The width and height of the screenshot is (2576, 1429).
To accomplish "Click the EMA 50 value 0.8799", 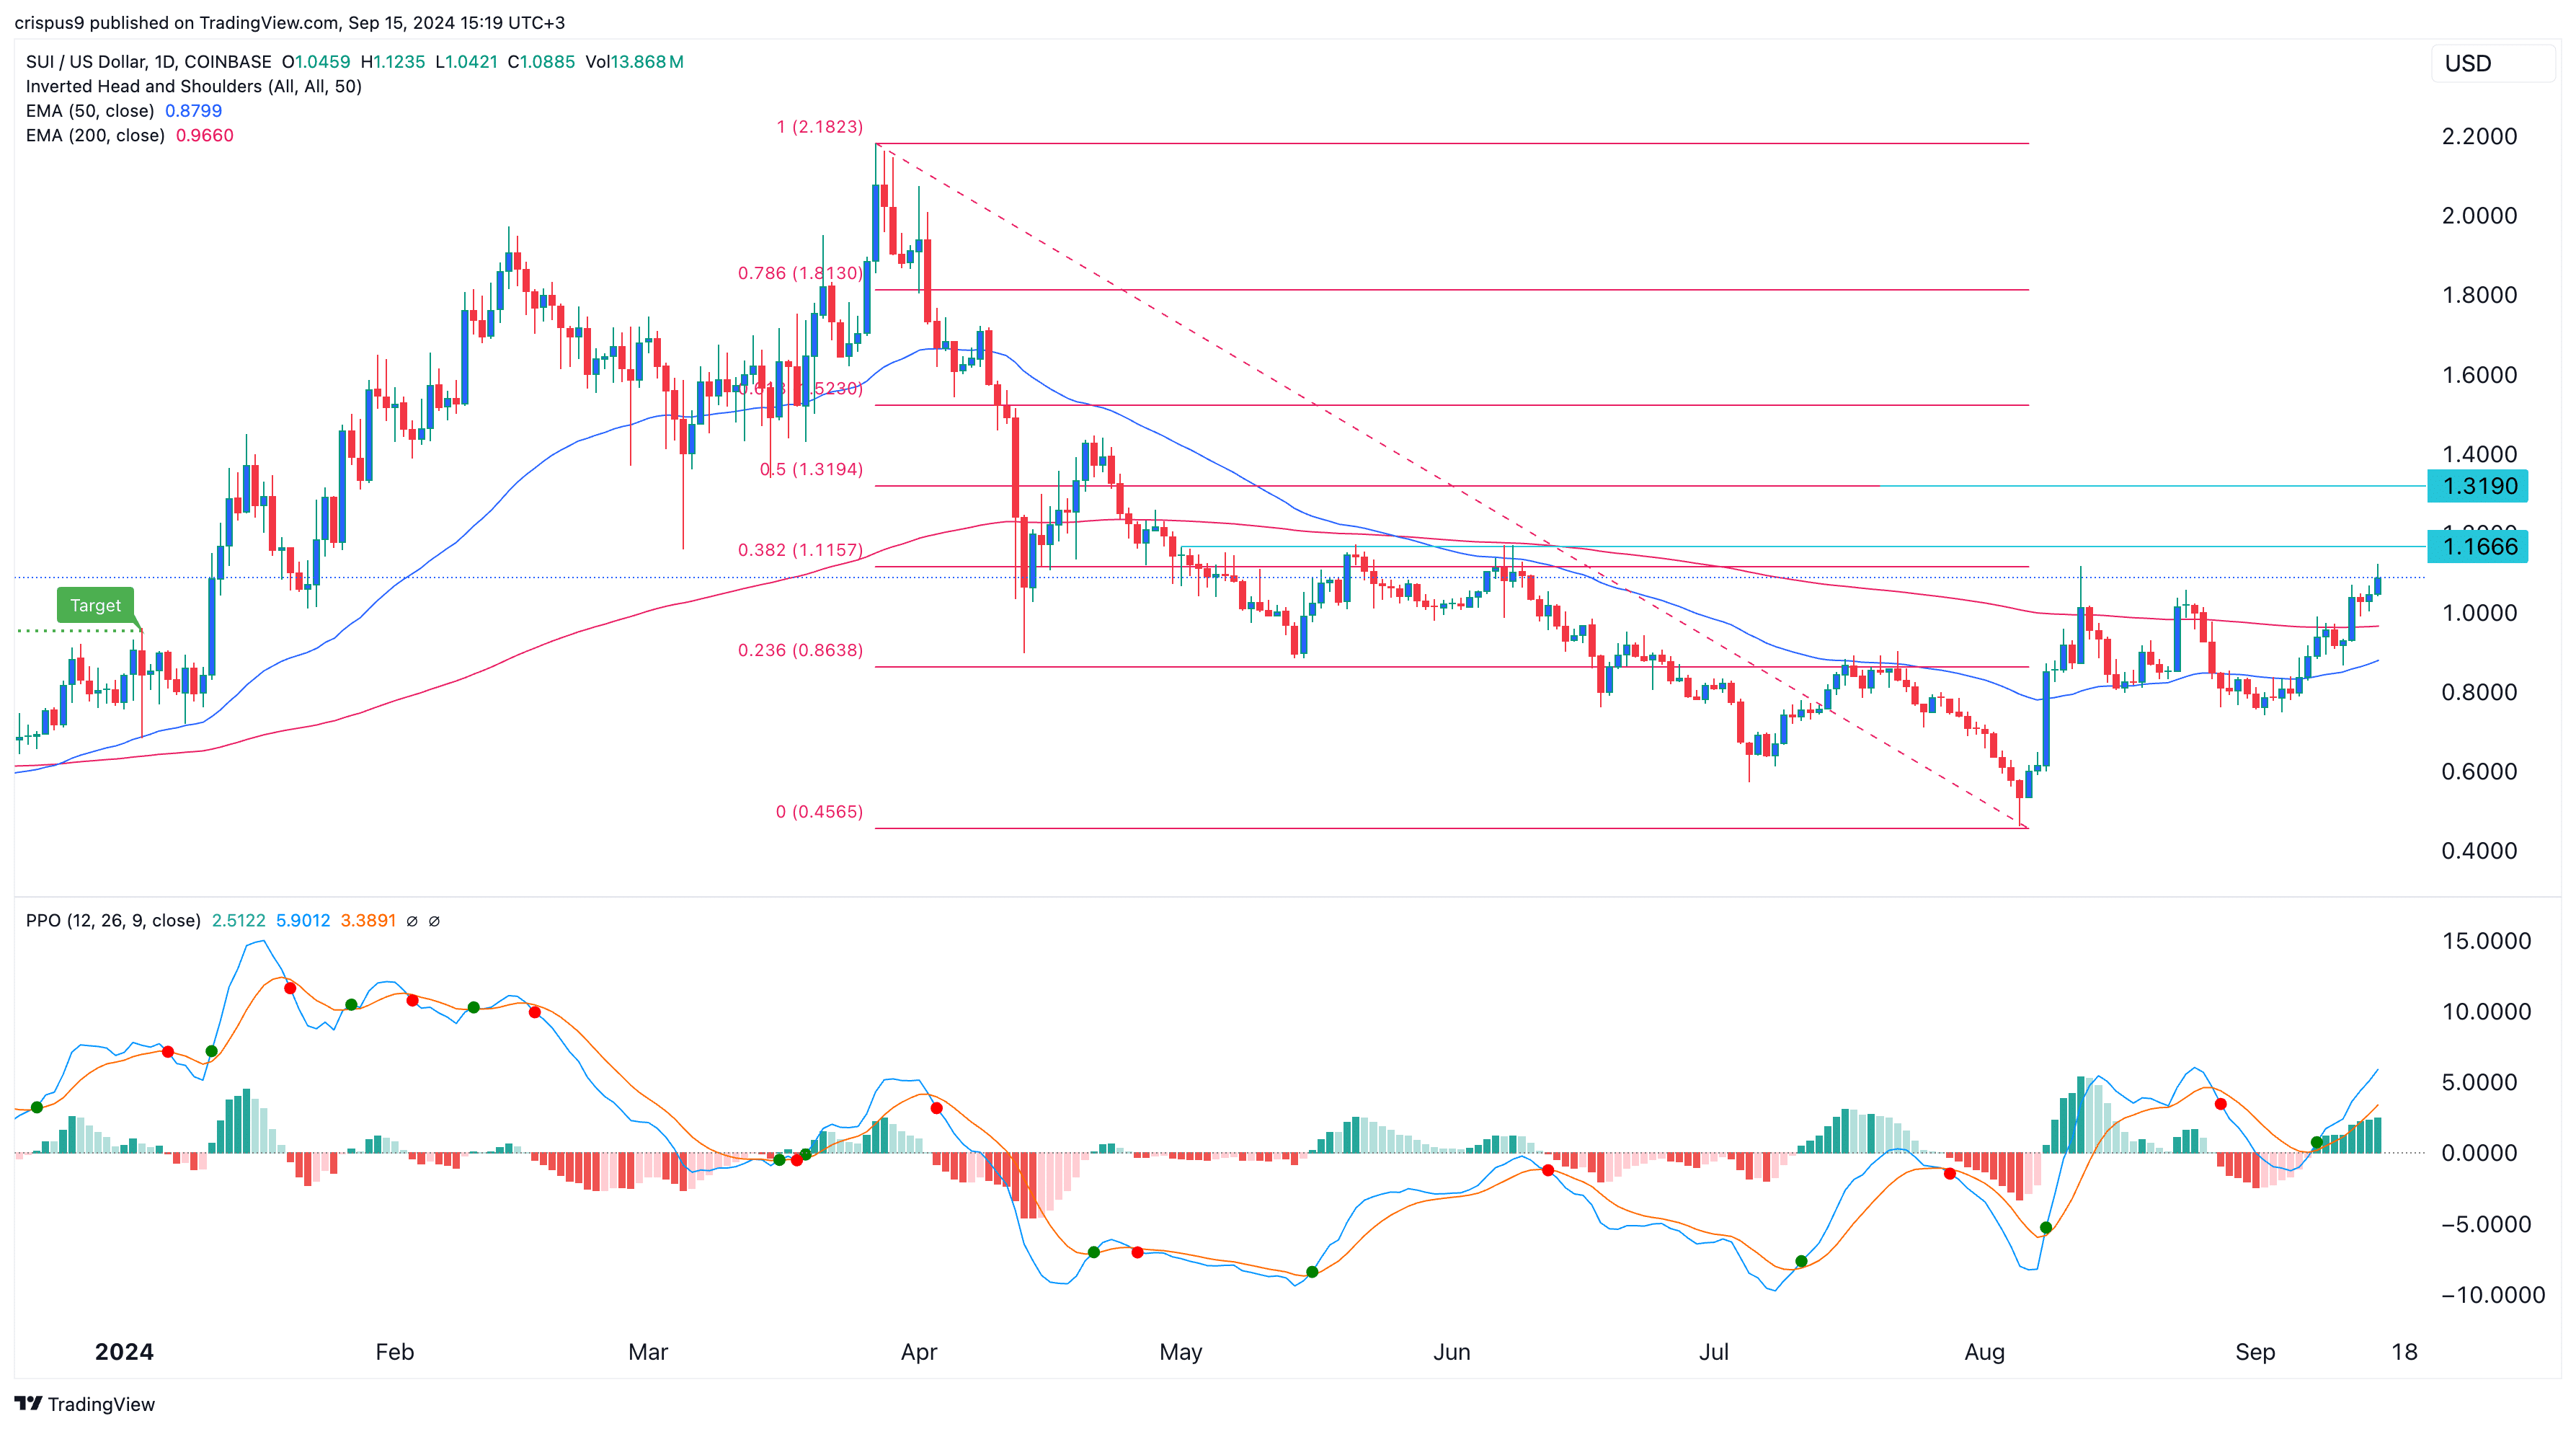I will [193, 111].
